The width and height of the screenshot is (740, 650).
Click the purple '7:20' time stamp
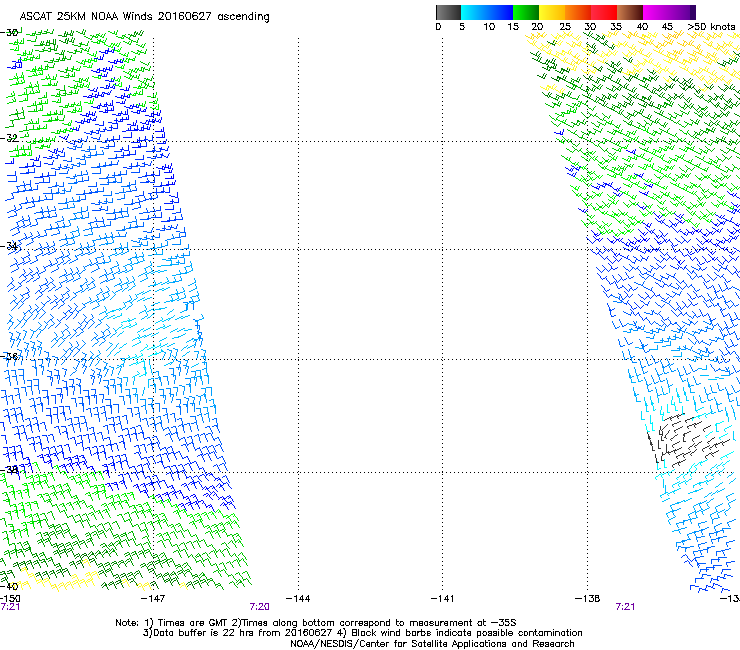(260, 607)
